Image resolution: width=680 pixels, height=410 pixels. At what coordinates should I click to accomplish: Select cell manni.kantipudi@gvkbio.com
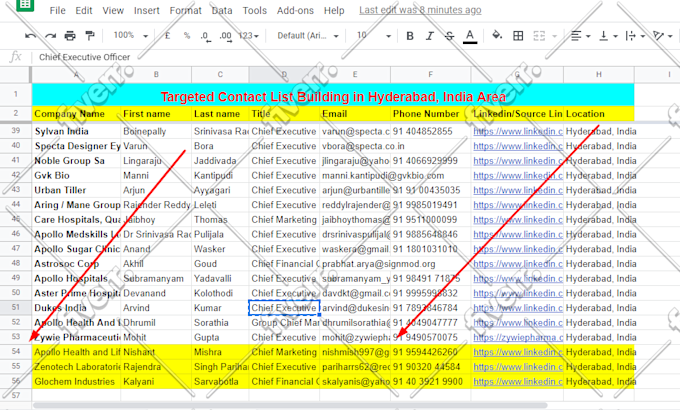[x=355, y=175]
